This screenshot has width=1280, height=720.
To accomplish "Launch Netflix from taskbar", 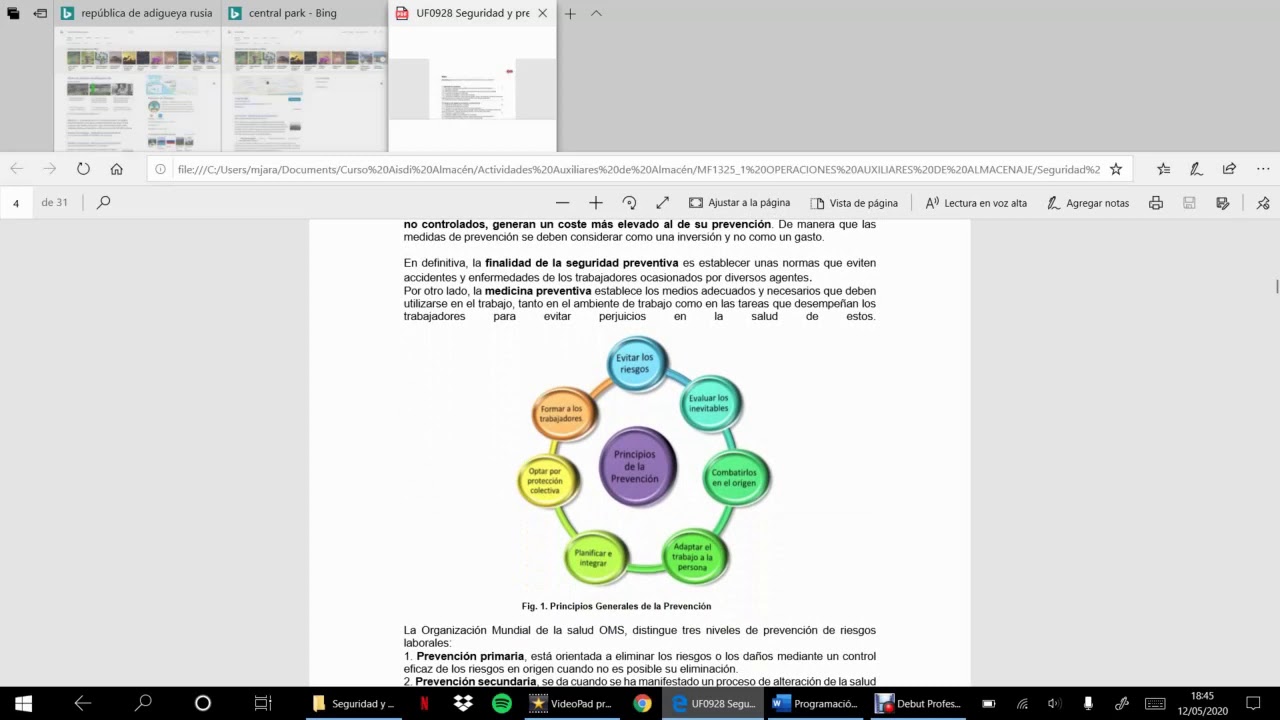I will [424, 703].
